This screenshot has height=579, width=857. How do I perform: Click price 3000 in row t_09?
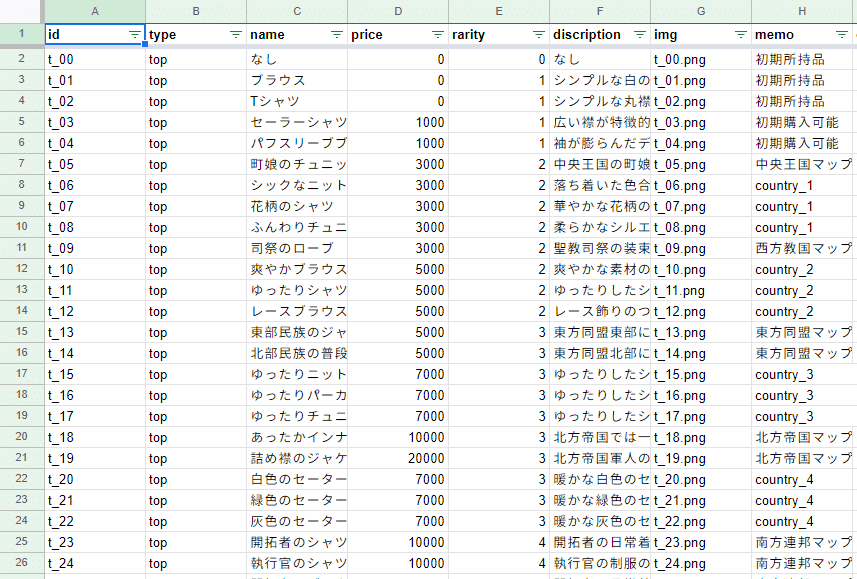click(398, 248)
